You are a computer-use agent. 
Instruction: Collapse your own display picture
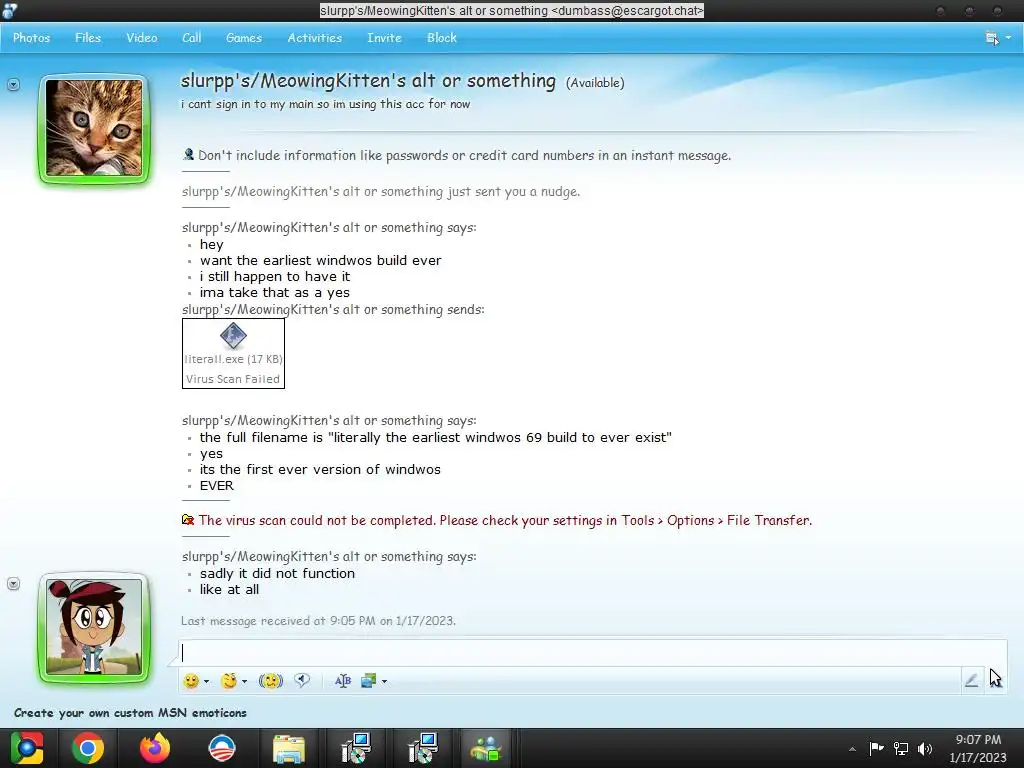tap(13, 584)
